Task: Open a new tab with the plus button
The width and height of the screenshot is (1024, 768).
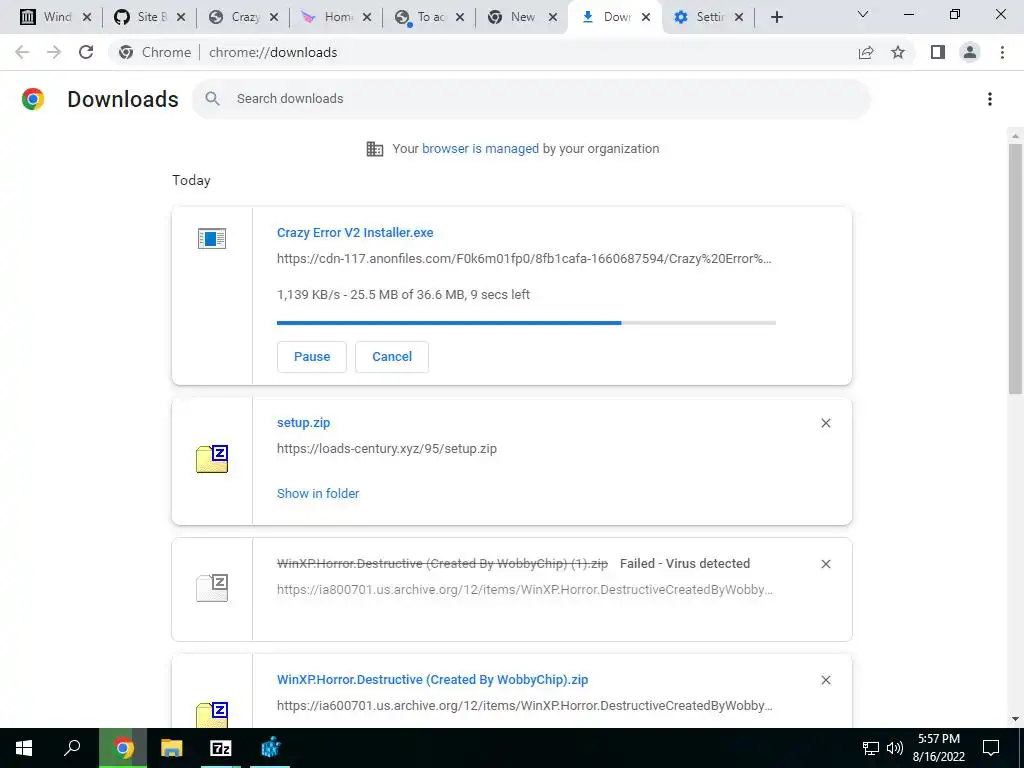Action: pyautogui.click(x=776, y=18)
